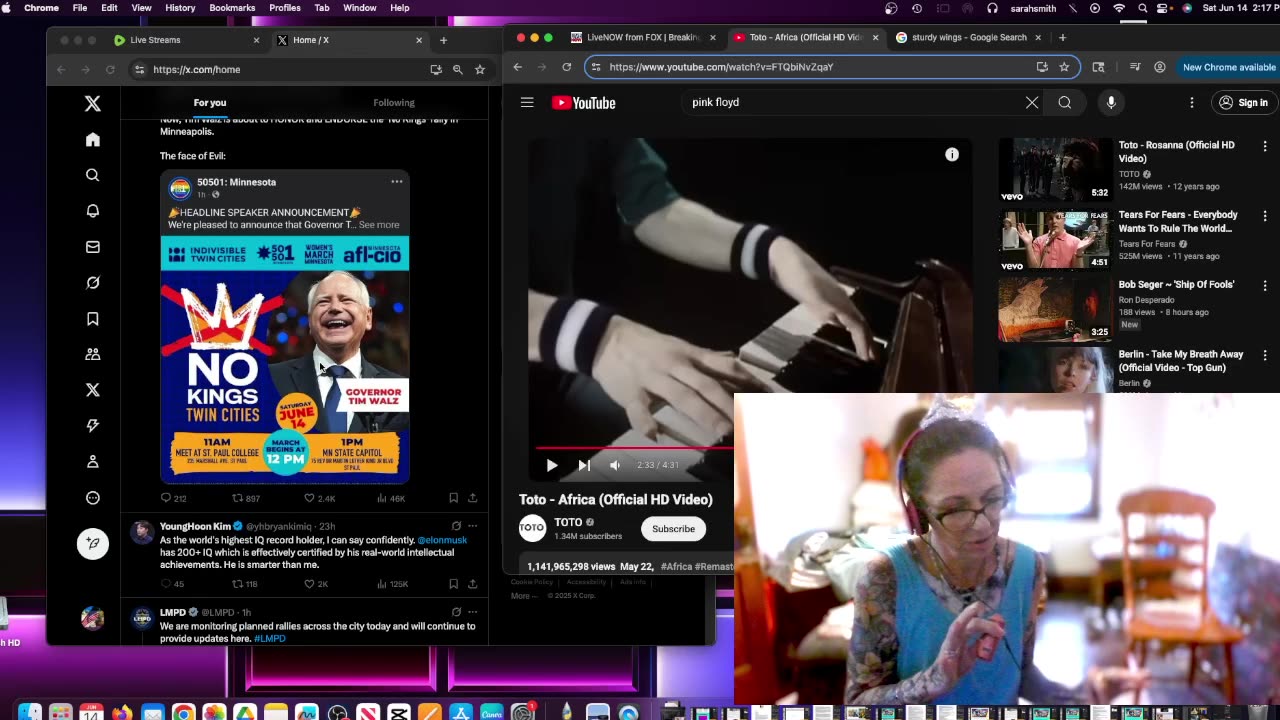
Task: Open more options on LMPD post
Action: [x=472, y=612]
